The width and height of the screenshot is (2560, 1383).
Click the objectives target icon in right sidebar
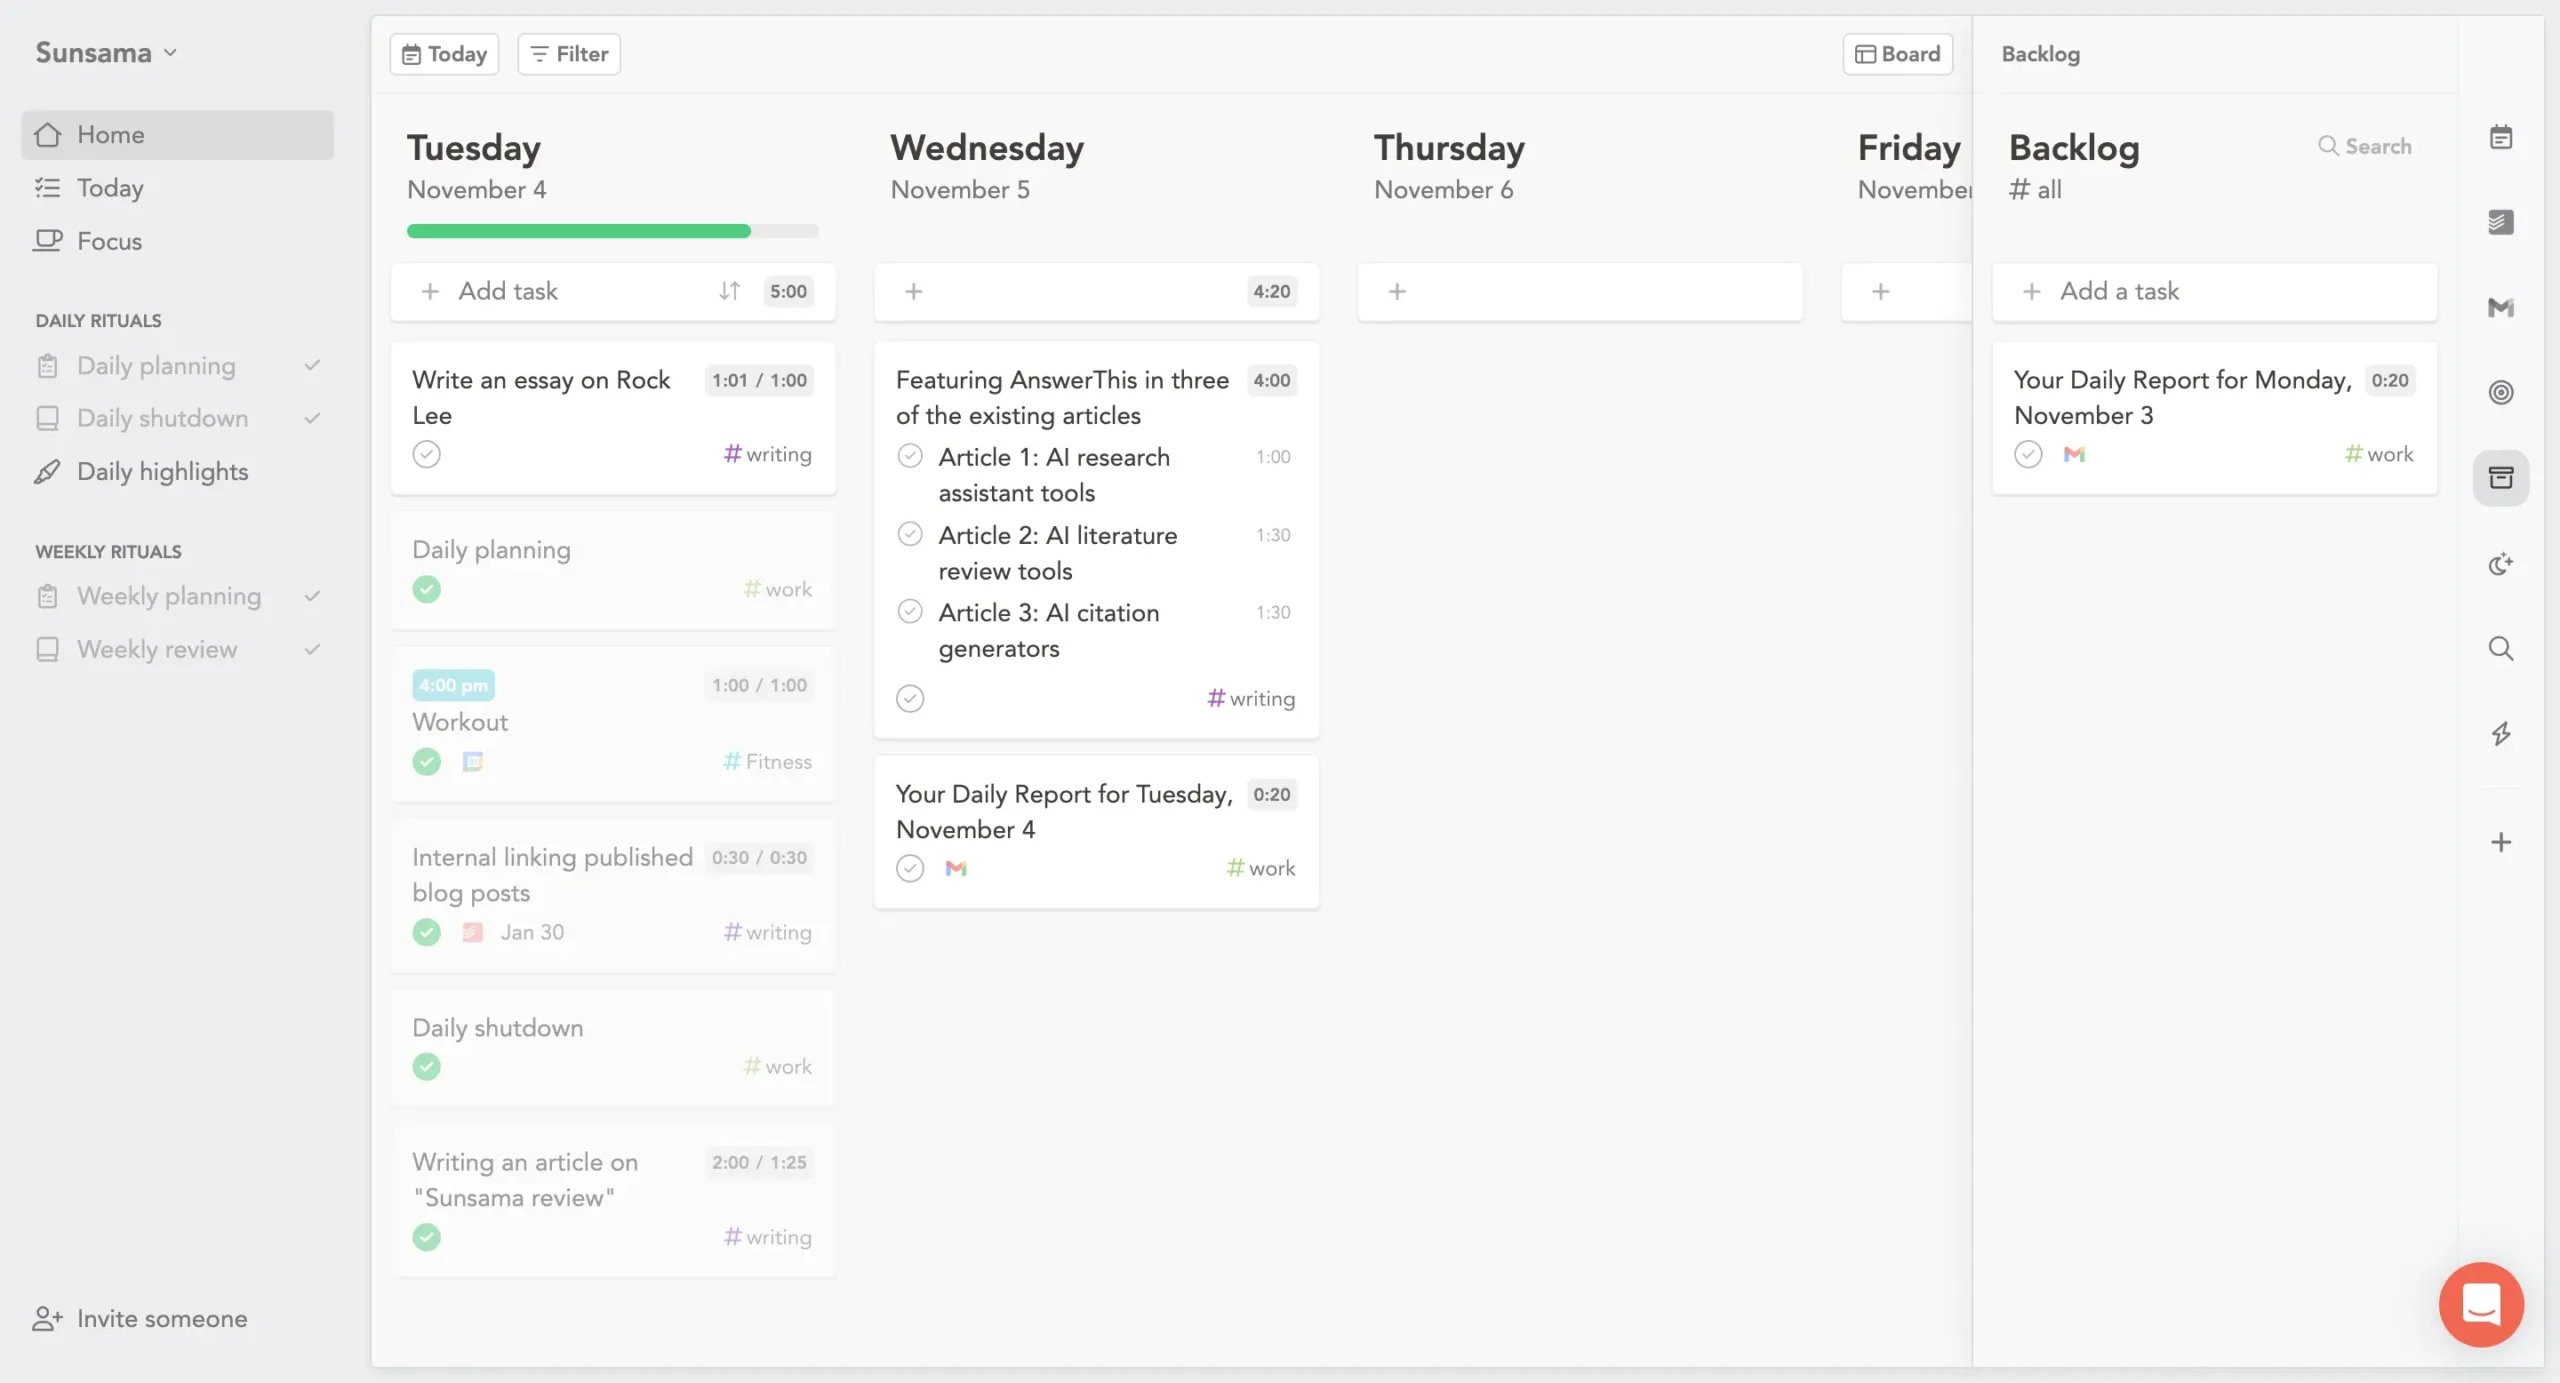click(x=2500, y=392)
